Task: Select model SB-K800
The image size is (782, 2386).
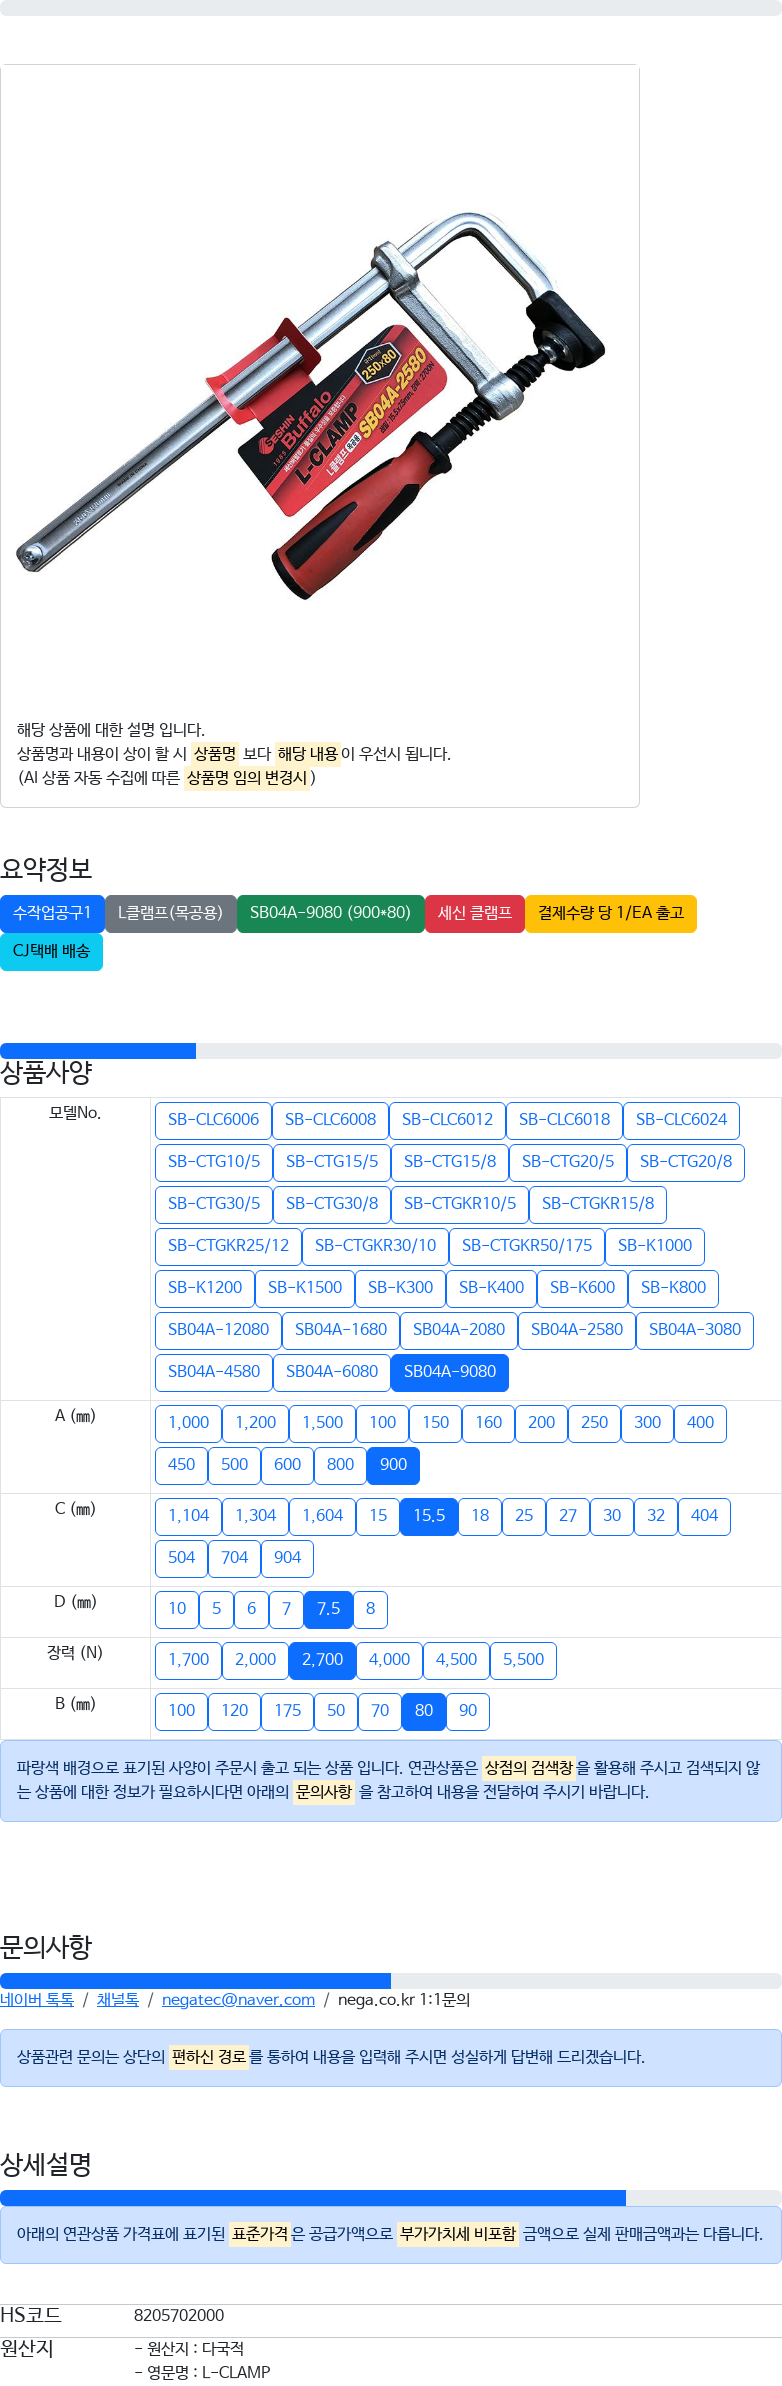Action: pyautogui.click(x=673, y=1288)
